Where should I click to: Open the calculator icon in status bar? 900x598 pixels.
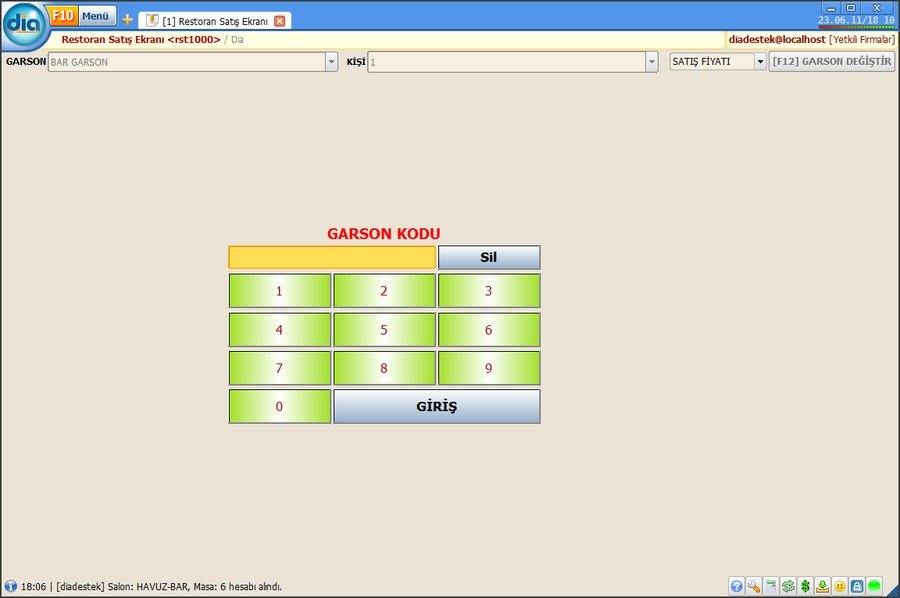771,586
